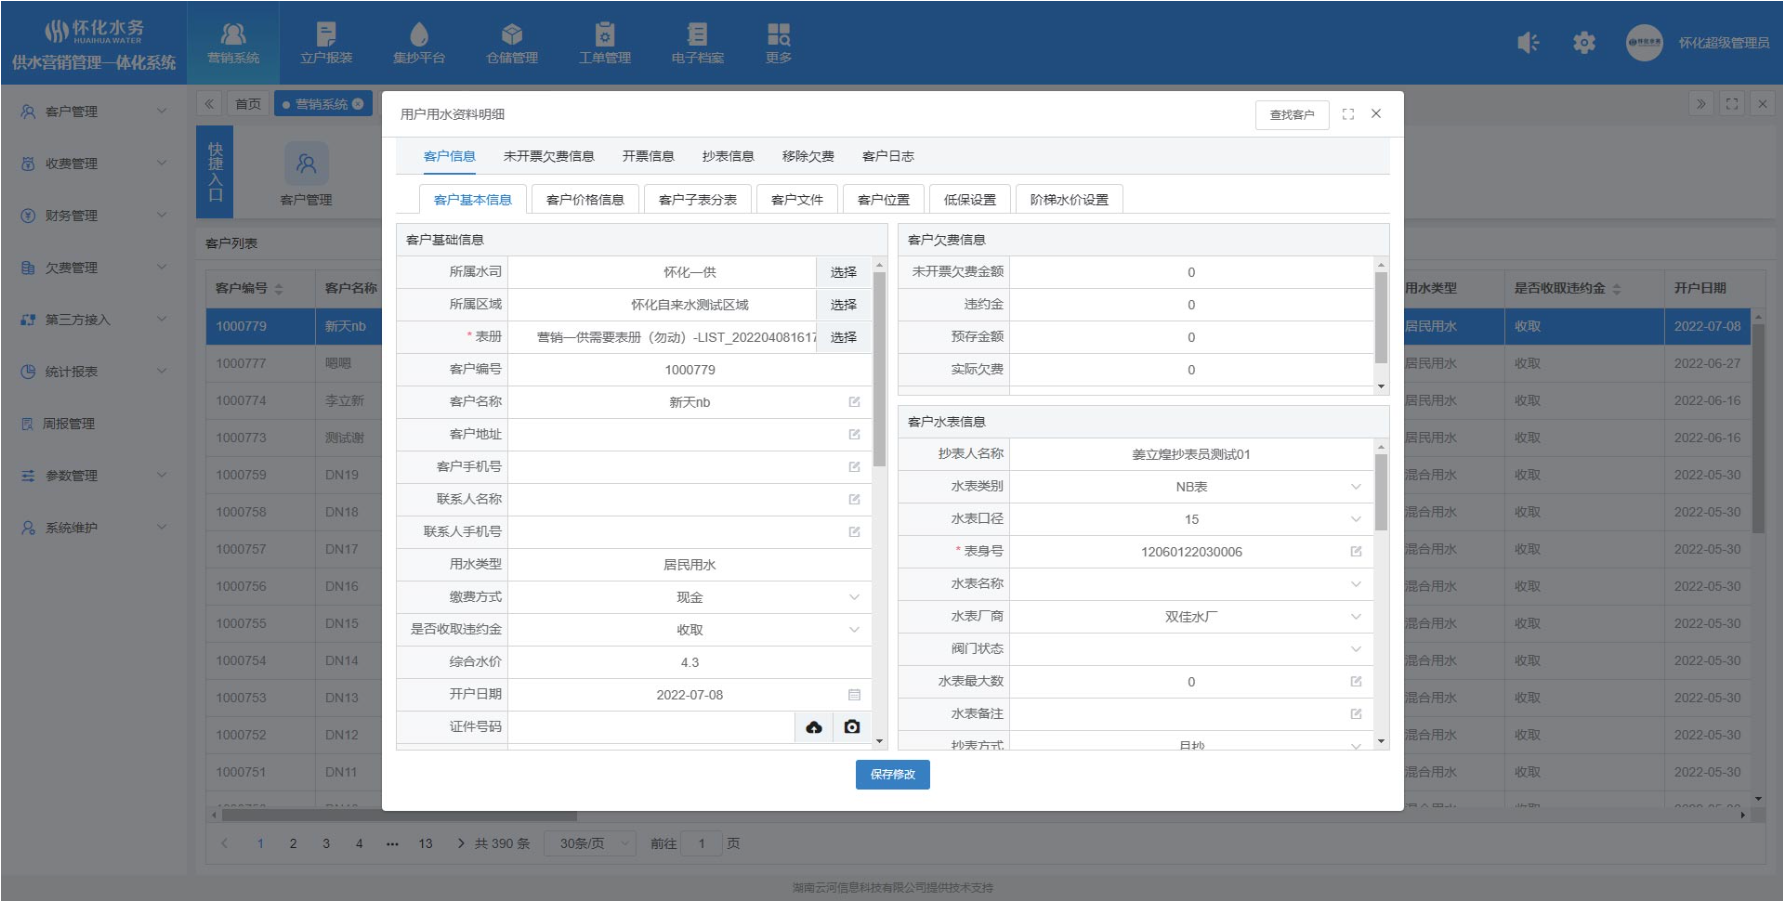Viewport: 1783px width, 901px height.
Task: Switch to the 开票信息 tab
Action: pos(648,156)
